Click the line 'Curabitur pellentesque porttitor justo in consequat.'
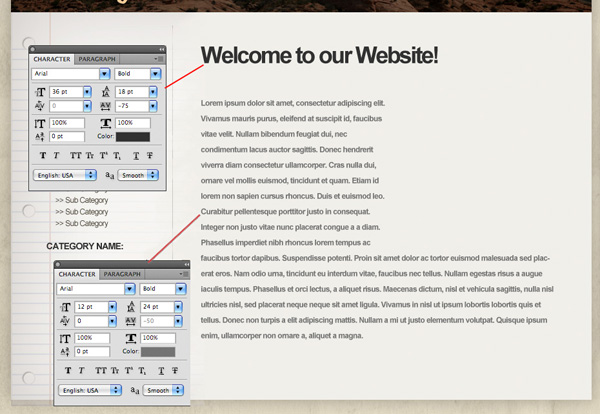This screenshot has width=600, height=414. coord(285,212)
